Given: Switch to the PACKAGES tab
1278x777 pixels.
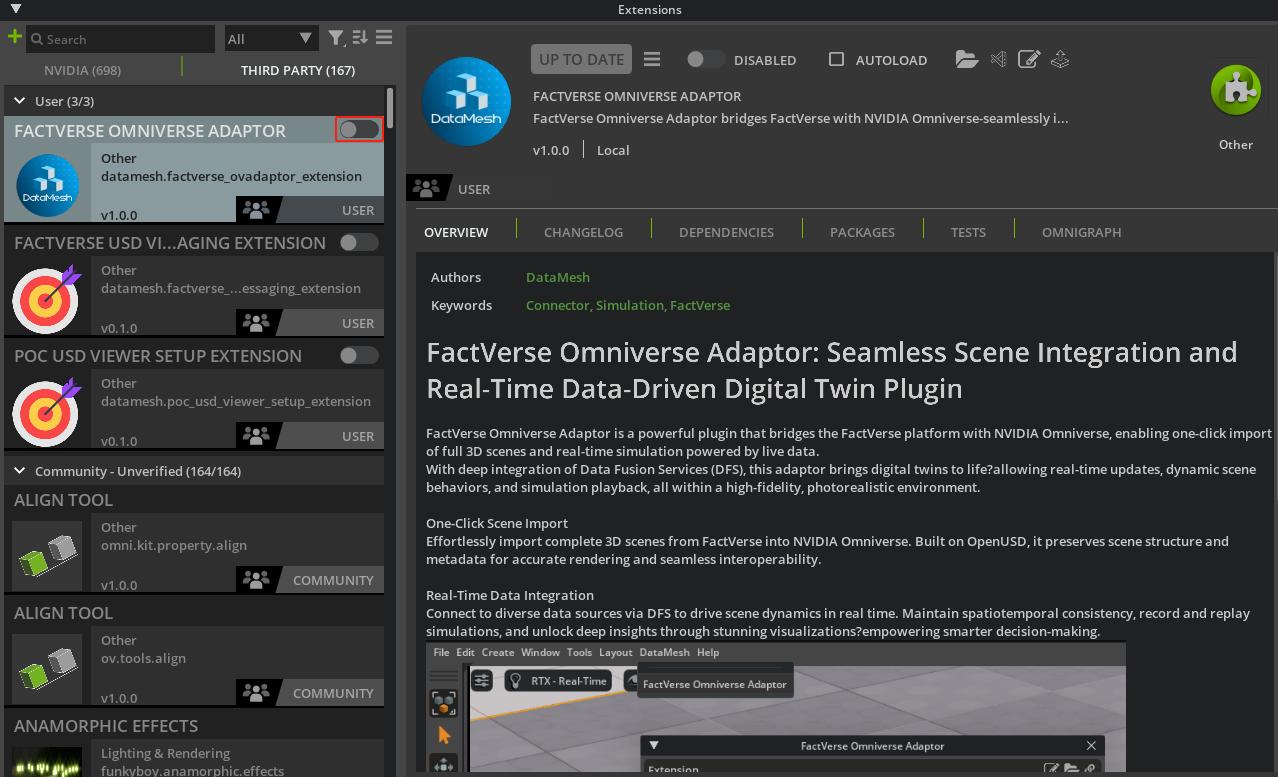Looking at the screenshot, I should coord(862,232).
